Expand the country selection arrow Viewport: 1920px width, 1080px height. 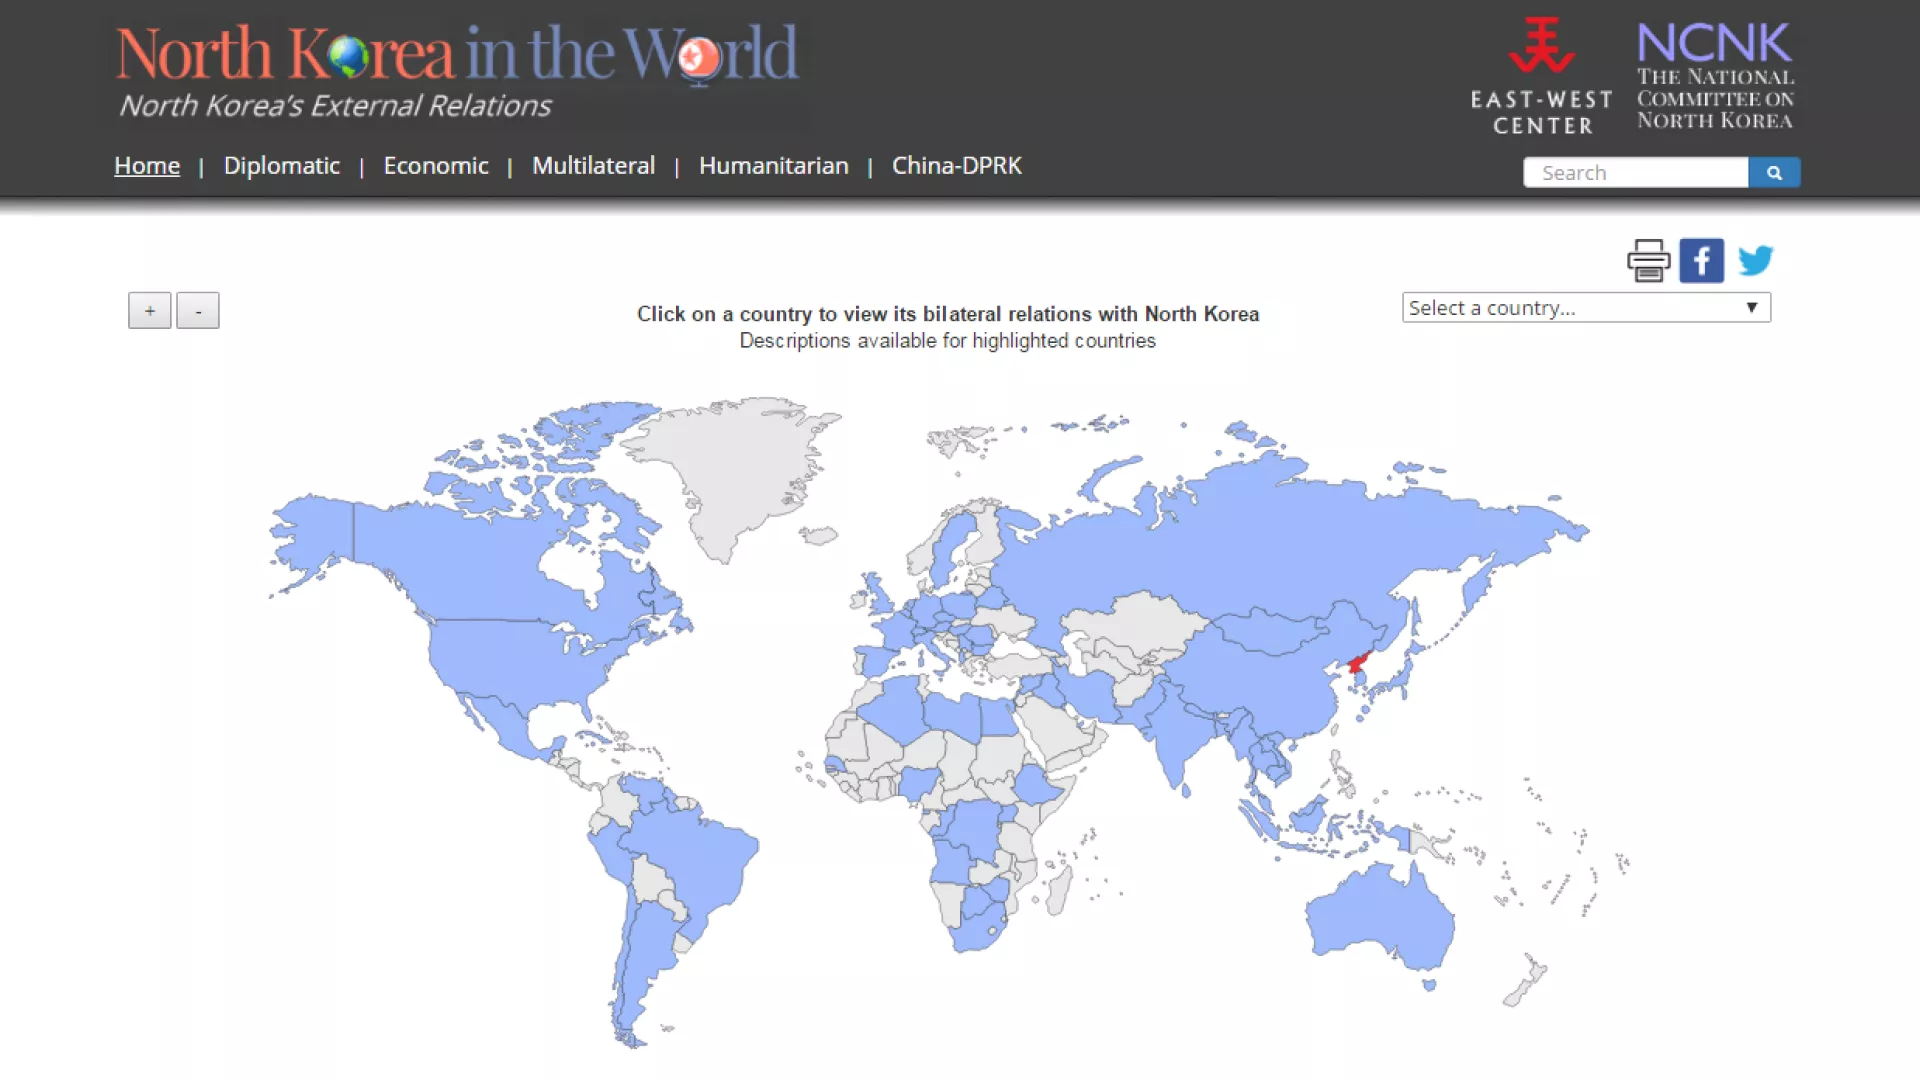(1752, 307)
